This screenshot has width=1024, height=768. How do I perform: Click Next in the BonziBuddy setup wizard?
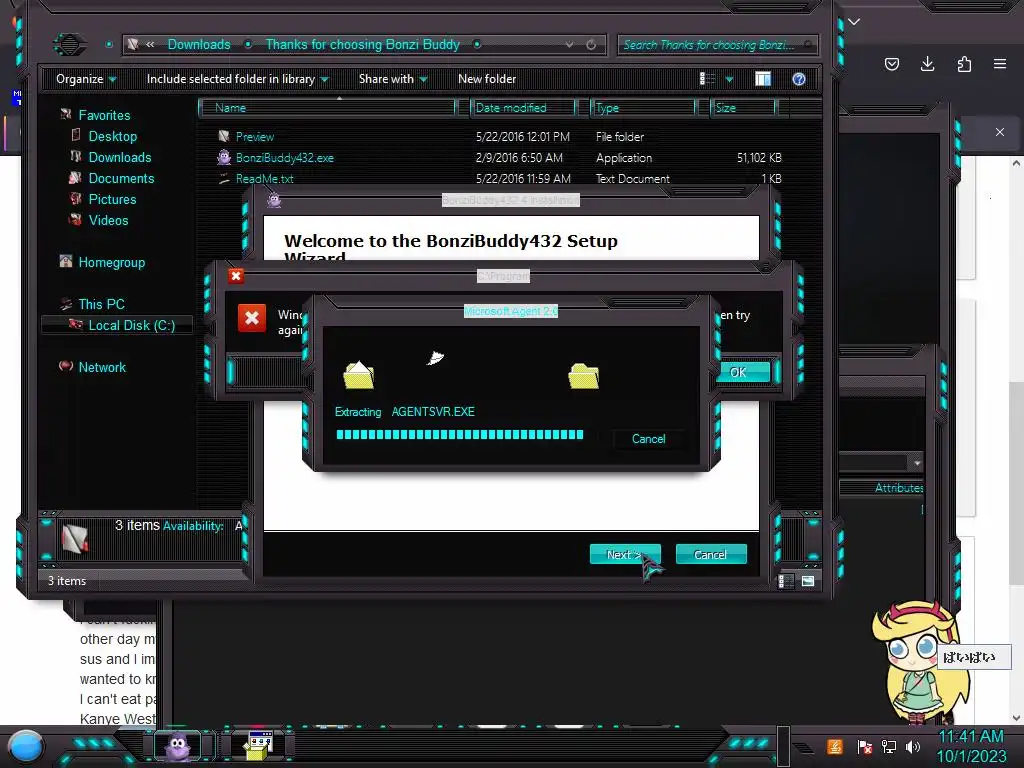[x=625, y=554]
